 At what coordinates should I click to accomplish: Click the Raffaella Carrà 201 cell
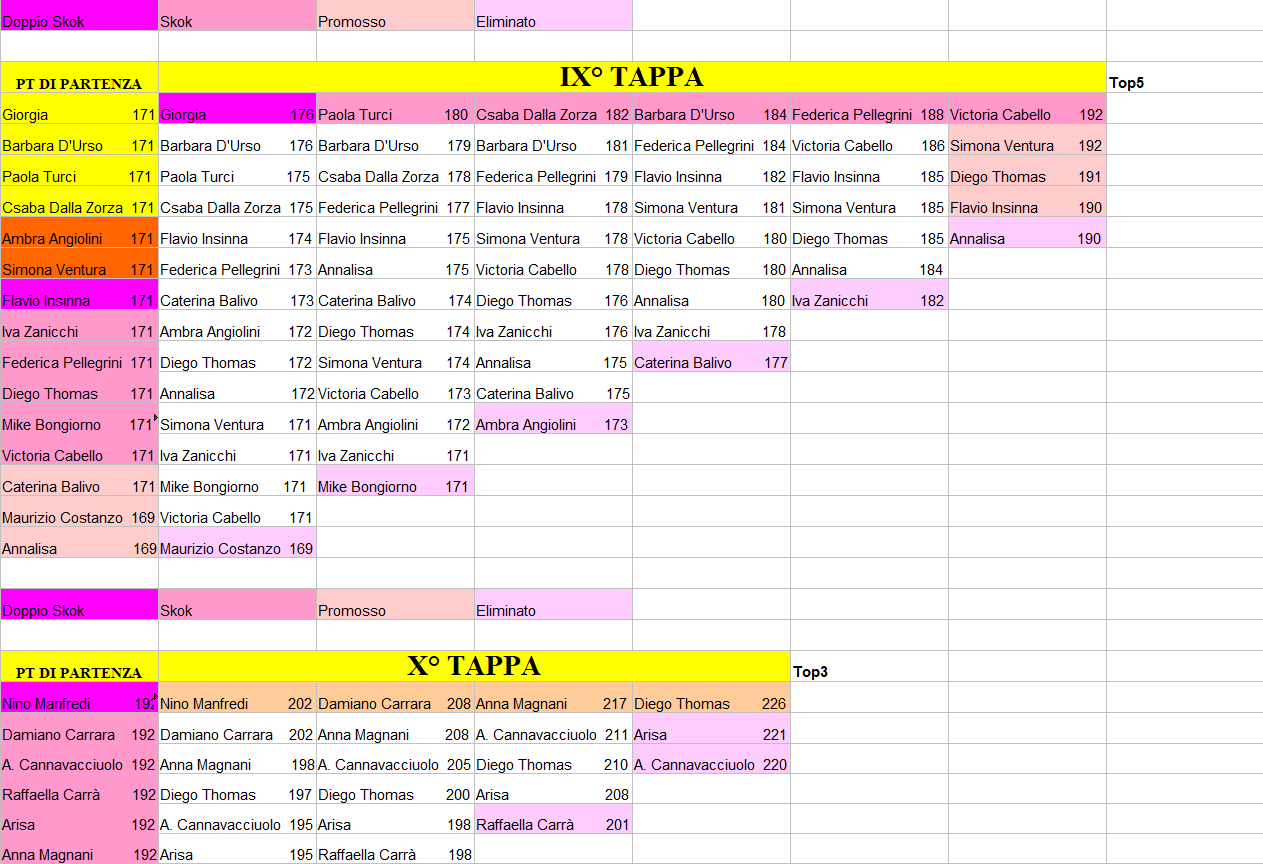pos(552,825)
